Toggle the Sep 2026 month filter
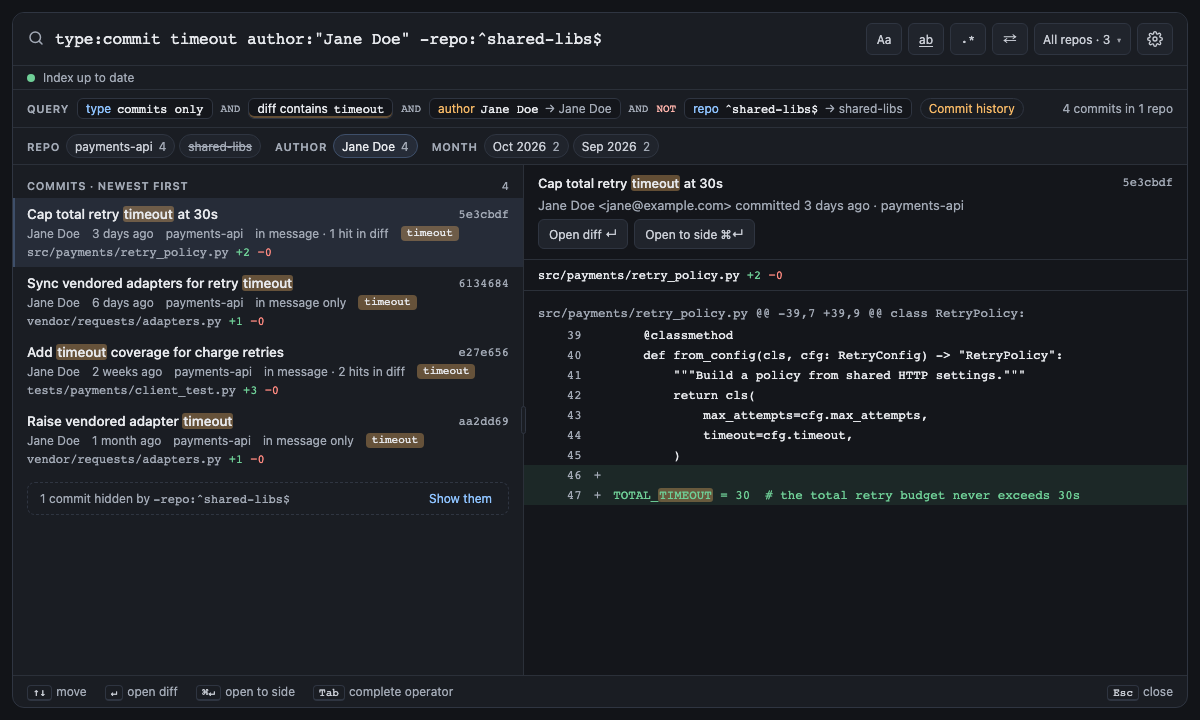 [x=615, y=147]
